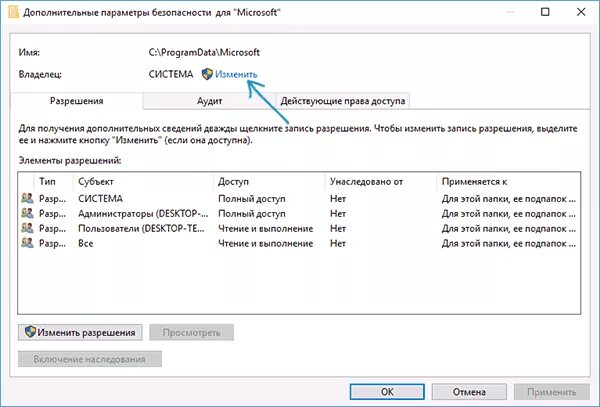The image size is (600, 407).
Task: Click the folder icon in the title bar
Action: pos(13,12)
